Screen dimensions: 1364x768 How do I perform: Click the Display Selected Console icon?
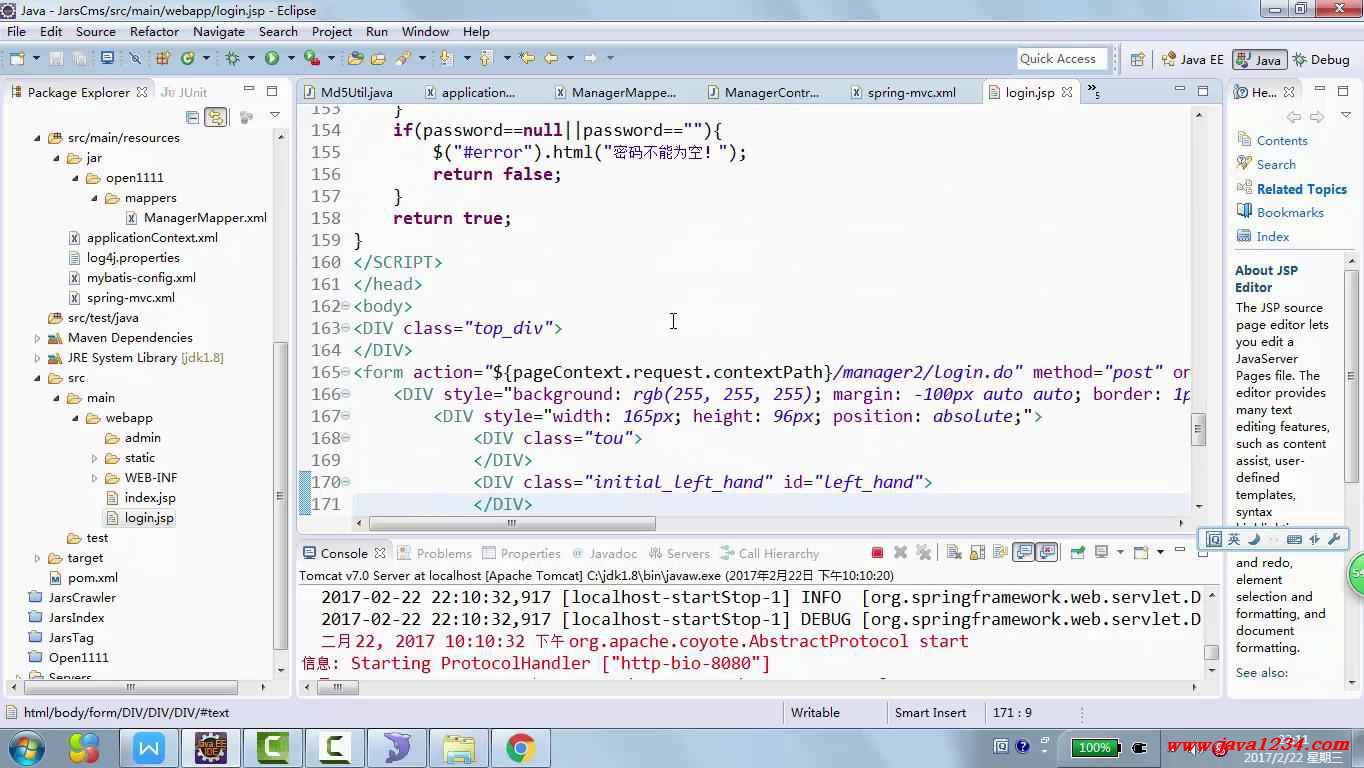1102,552
